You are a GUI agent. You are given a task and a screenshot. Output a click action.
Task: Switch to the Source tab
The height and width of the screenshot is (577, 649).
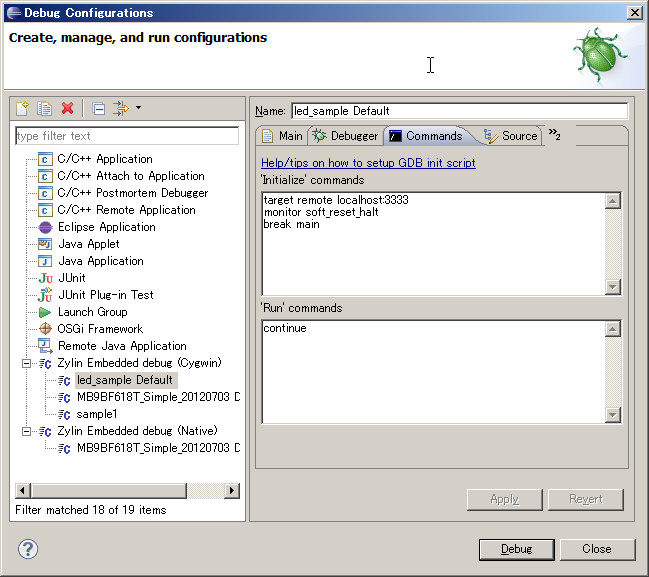(x=511, y=136)
